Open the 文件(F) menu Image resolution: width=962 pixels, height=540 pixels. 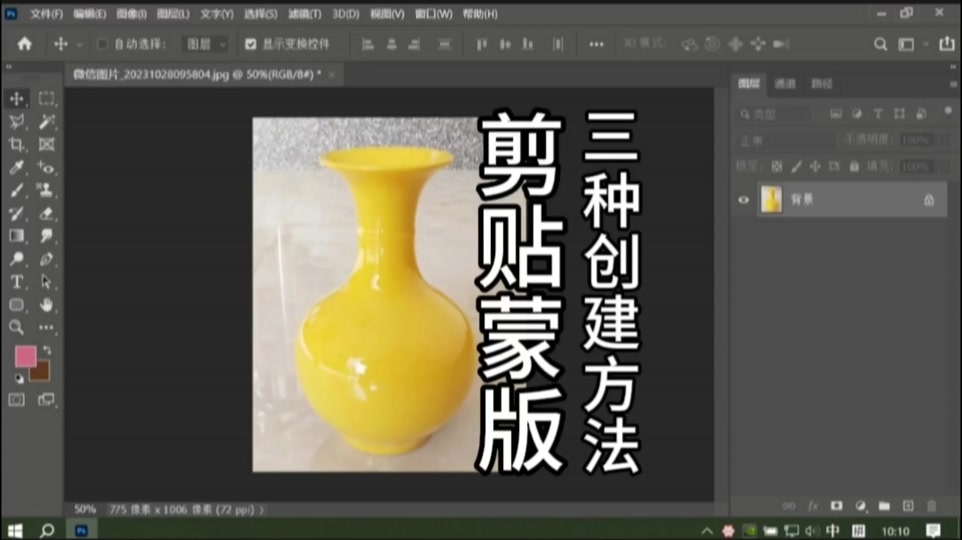click(x=47, y=14)
